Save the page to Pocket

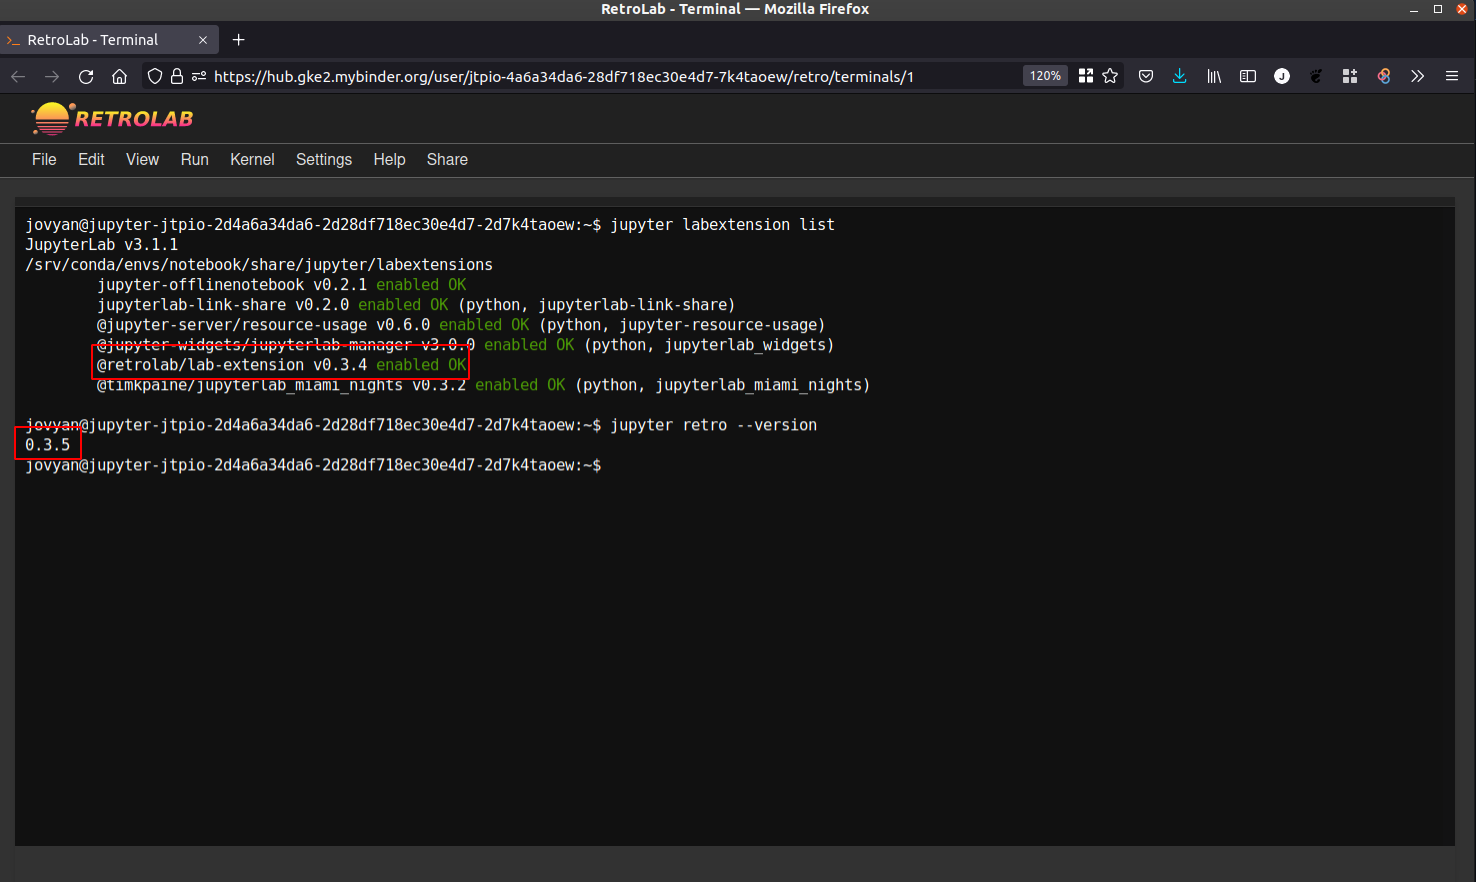coord(1145,76)
